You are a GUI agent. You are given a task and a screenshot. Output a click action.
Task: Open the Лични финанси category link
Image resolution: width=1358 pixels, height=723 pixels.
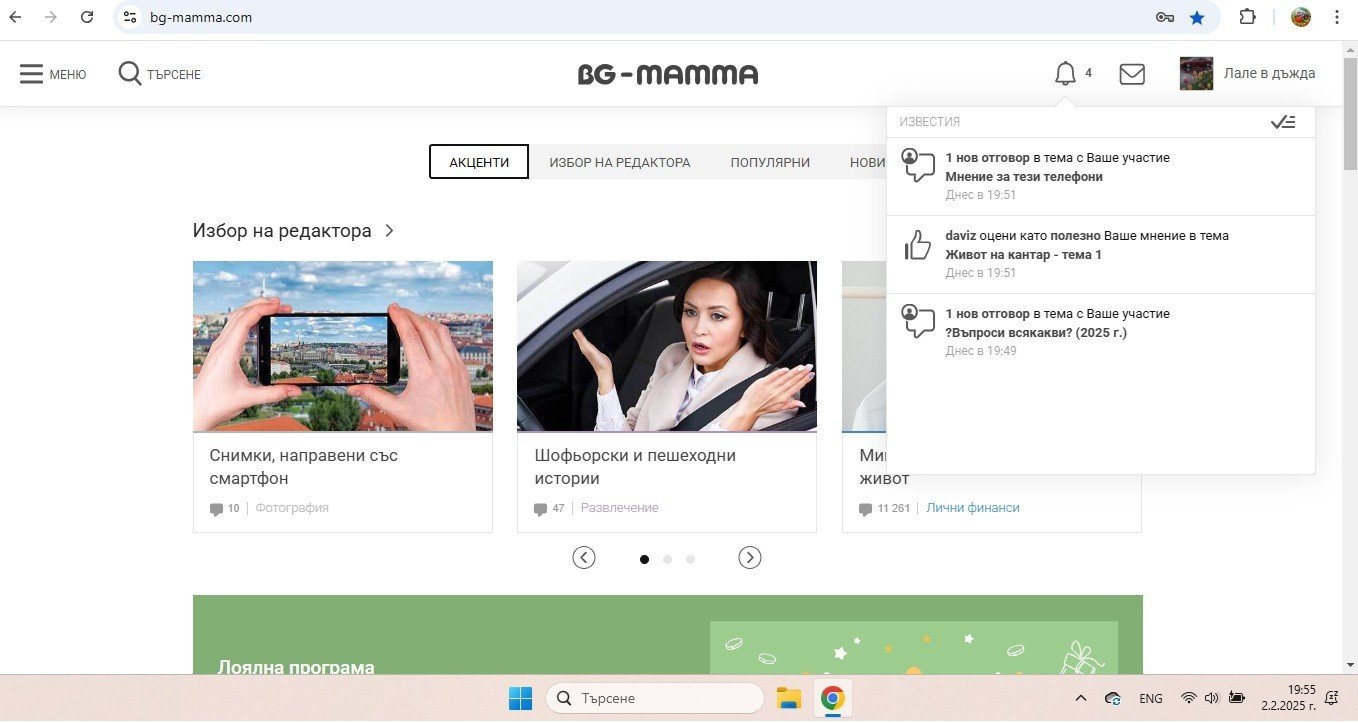[972, 508]
